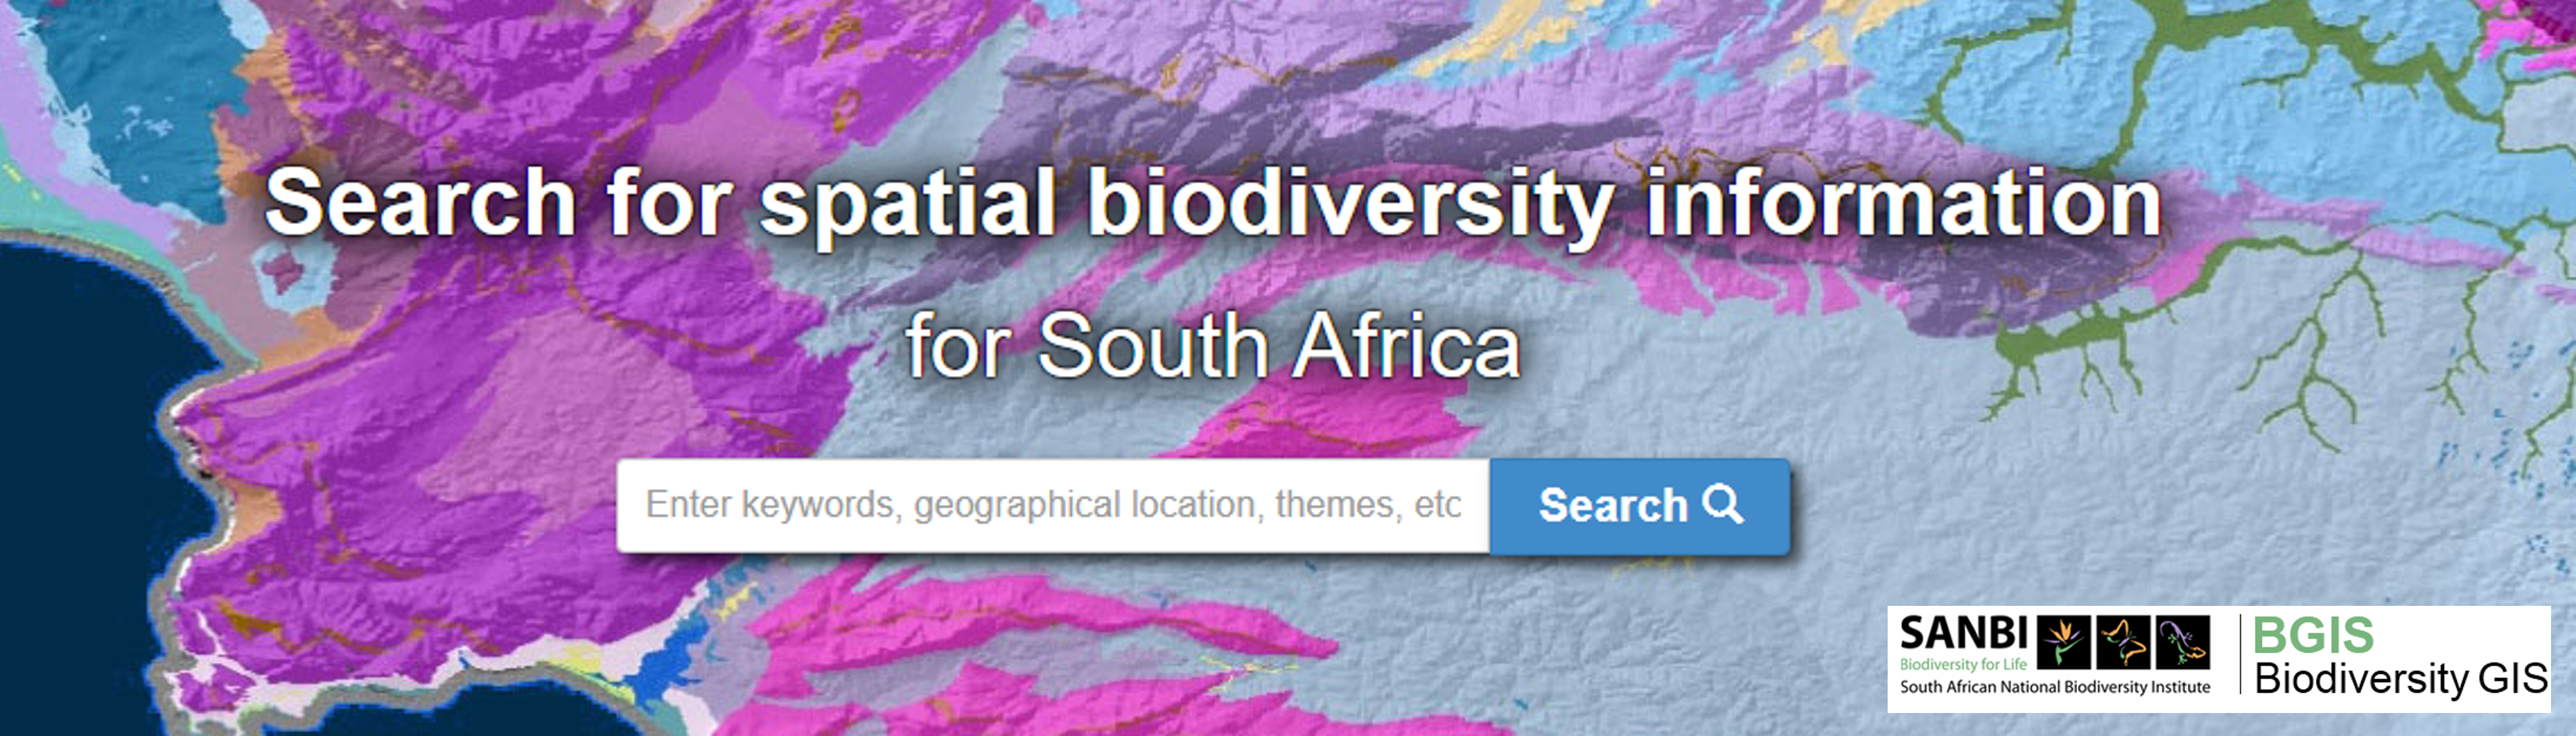Viewport: 2576px width, 736px height.
Task: Open the South African National Biodiversity Institute text
Action: [x=2055, y=687]
